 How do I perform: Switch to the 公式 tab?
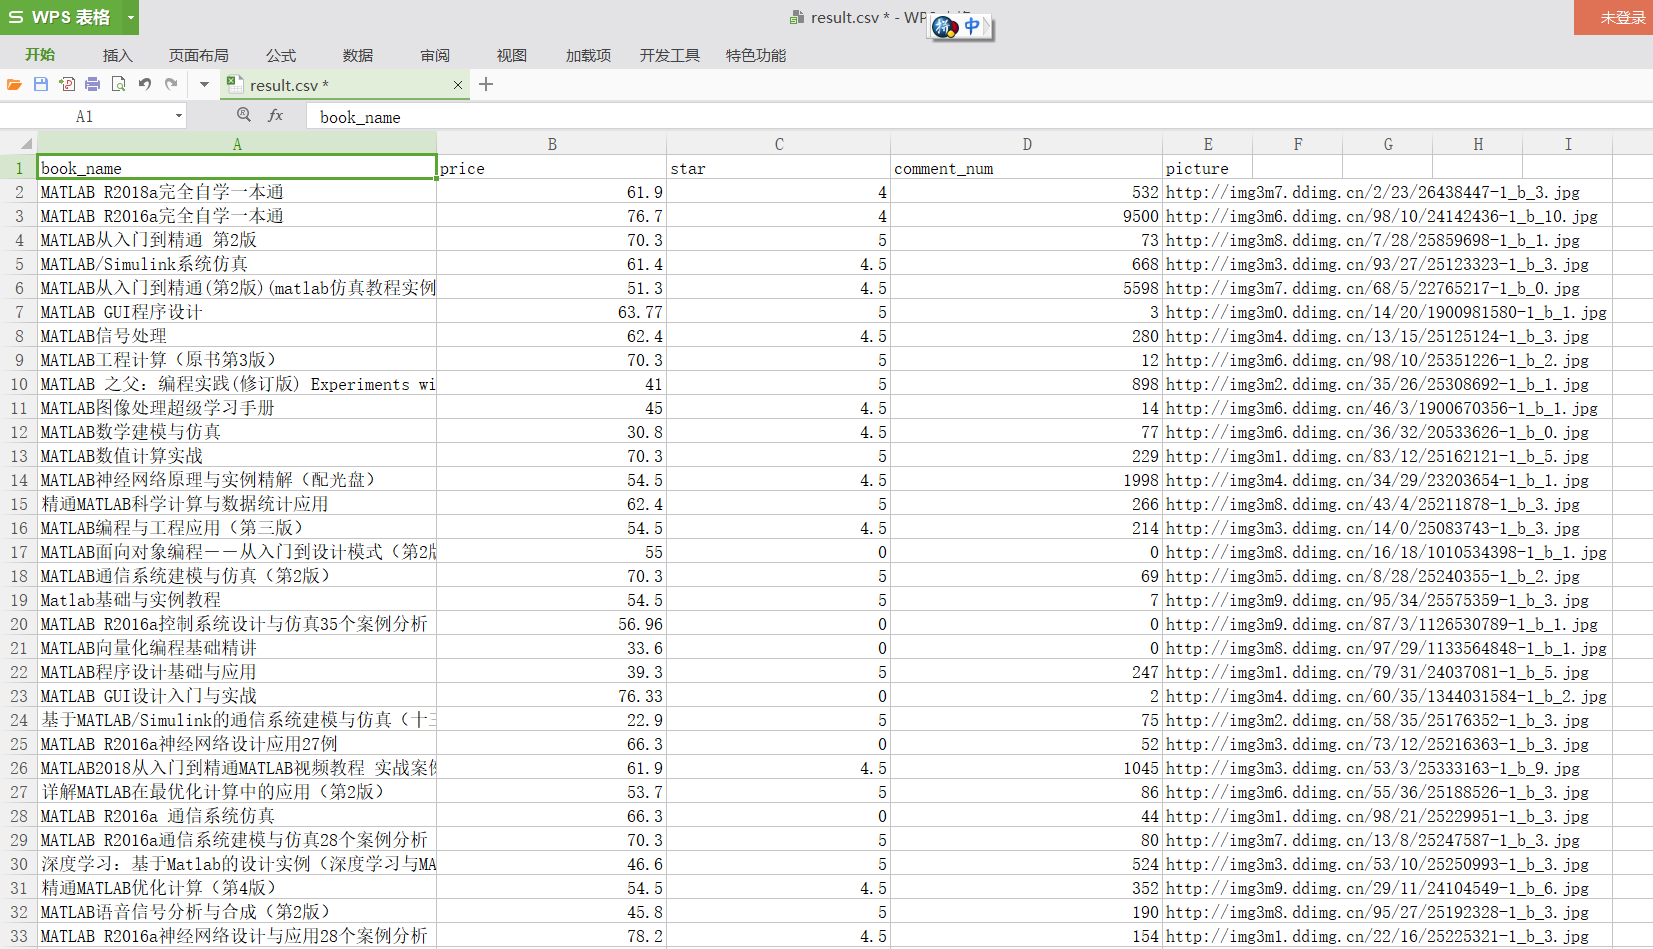coord(281,55)
